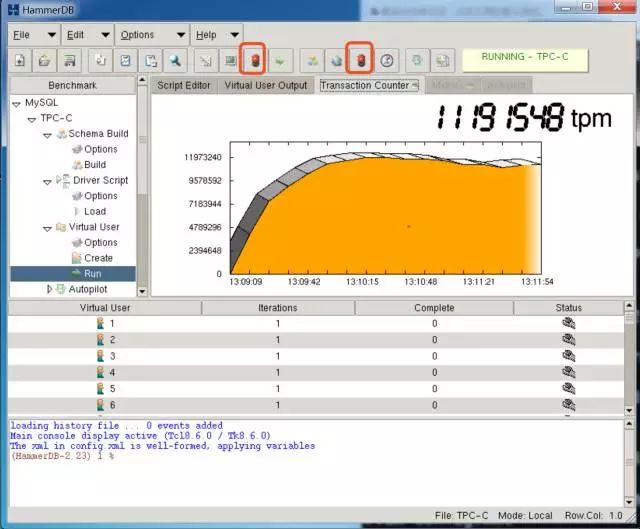Collapse the MySQL tree node
Viewport: 640px width, 529px height.
click(16, 104)
